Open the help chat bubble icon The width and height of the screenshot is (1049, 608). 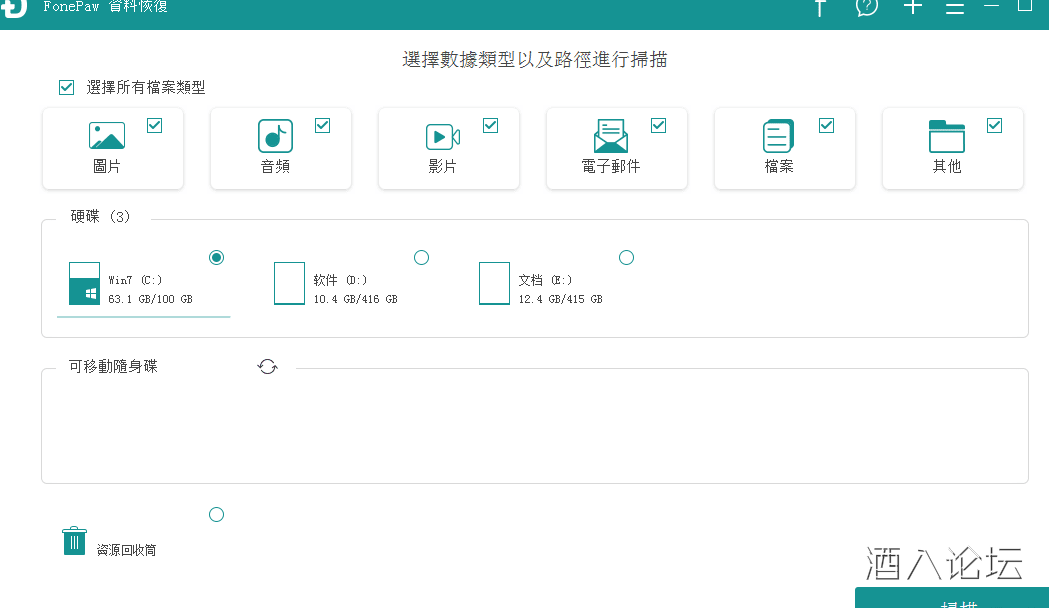(867, 7)
